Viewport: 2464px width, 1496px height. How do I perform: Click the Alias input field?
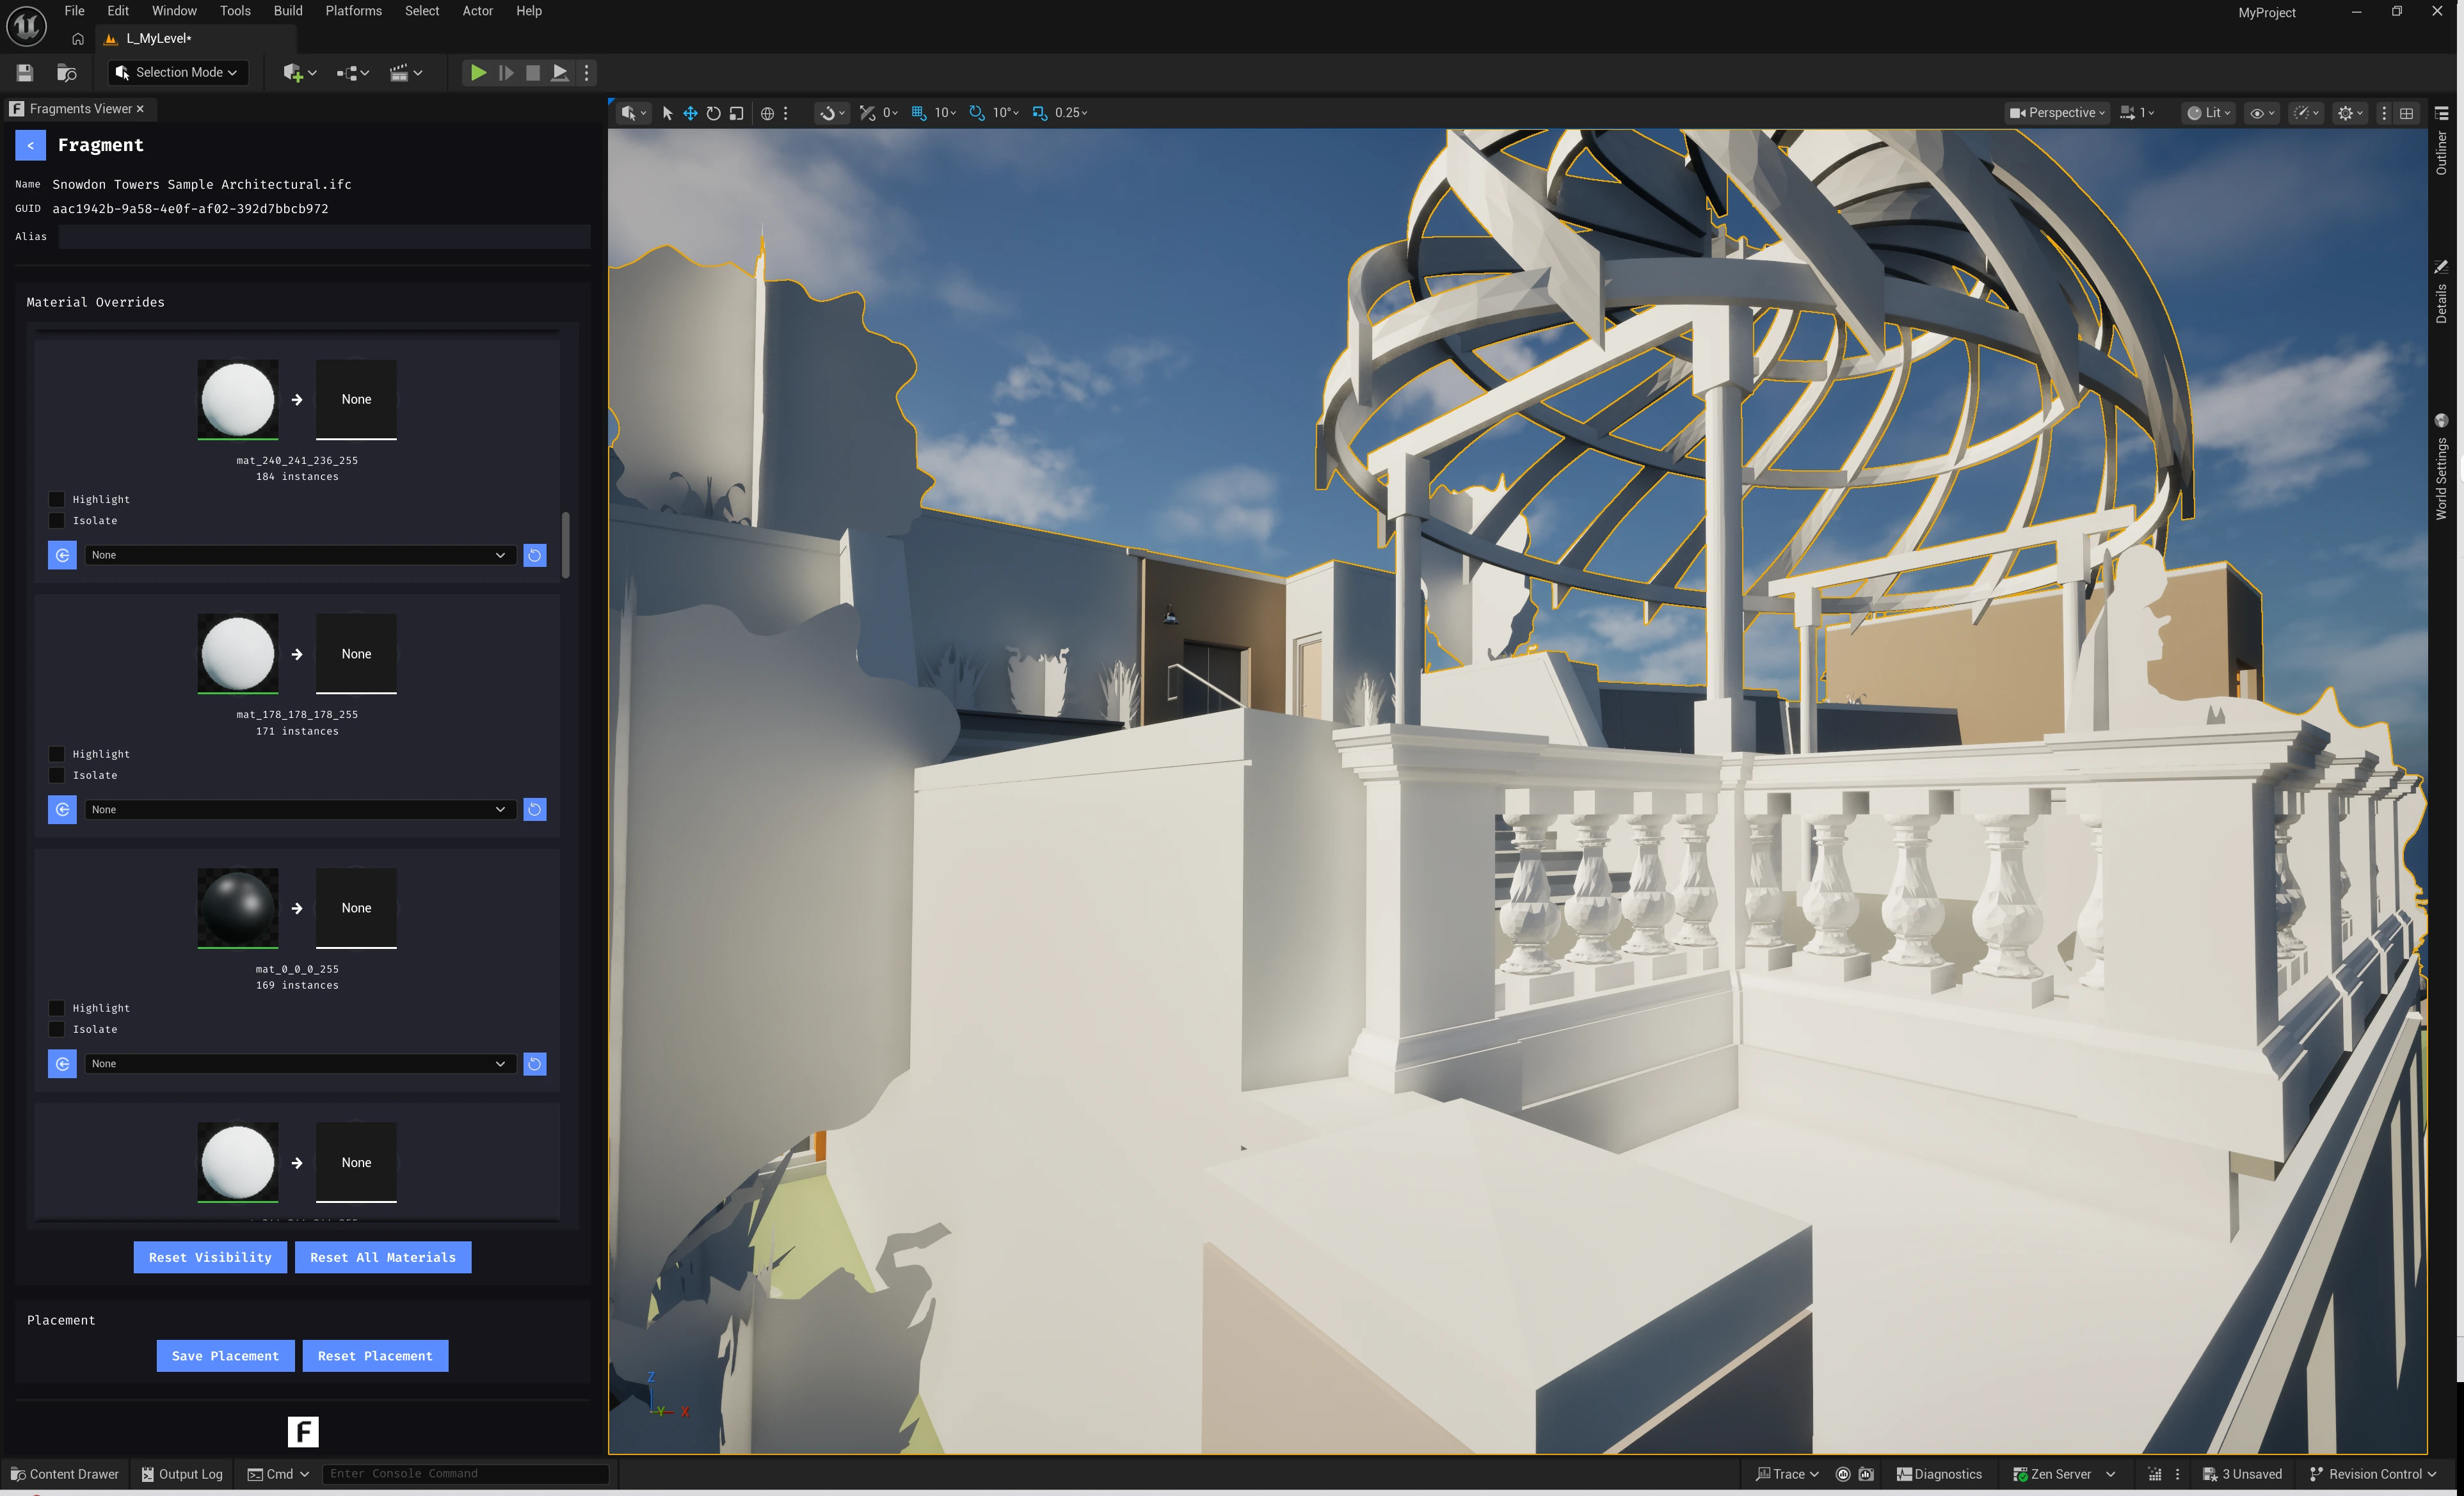click(324, 237)
